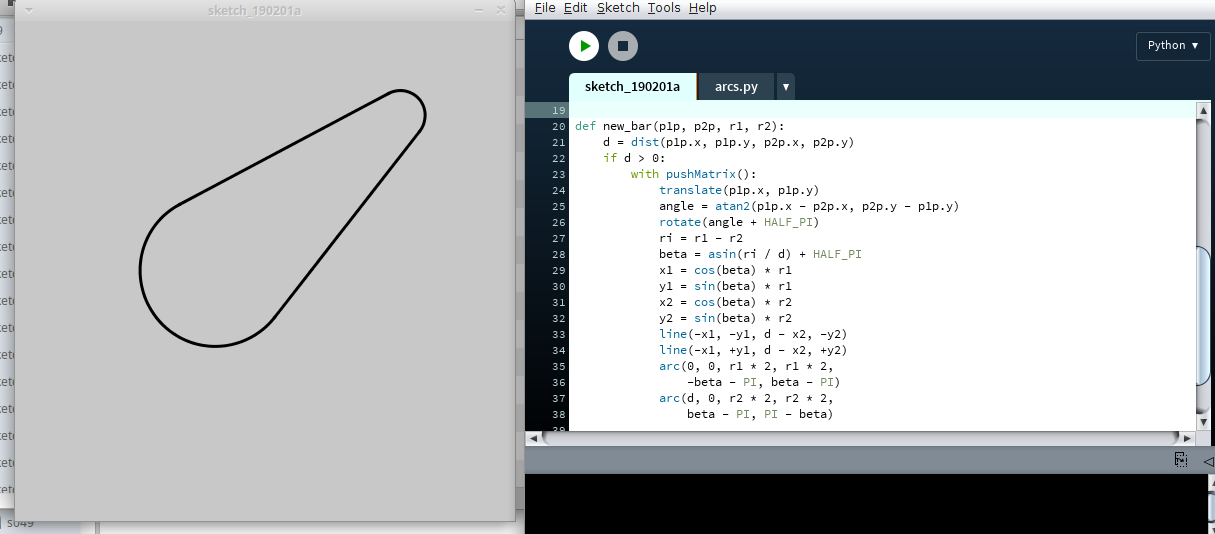1215x534 pixels.
Task: Click the editor's scroll down arrow
Action: [x=1204, y=421]
